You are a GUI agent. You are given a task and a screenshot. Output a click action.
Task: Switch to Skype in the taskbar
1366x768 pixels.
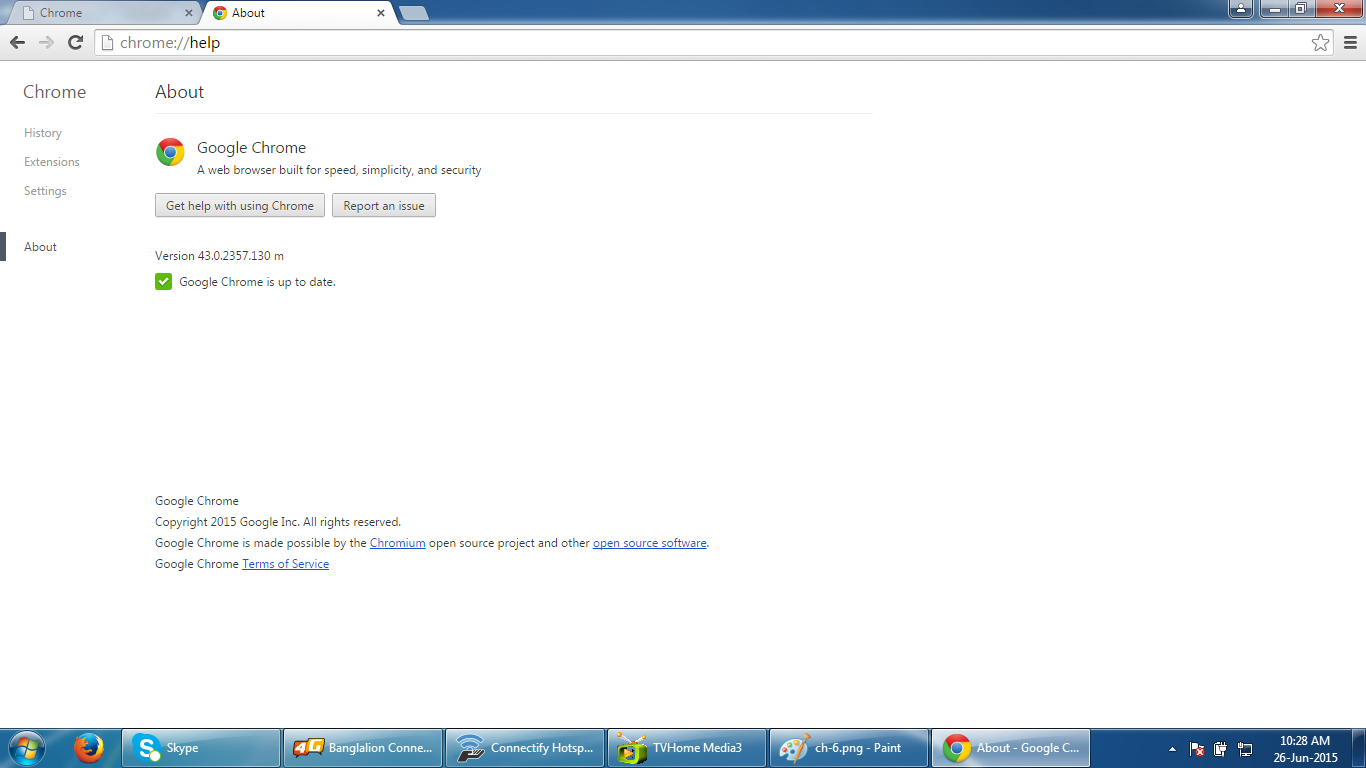[201, 748]
